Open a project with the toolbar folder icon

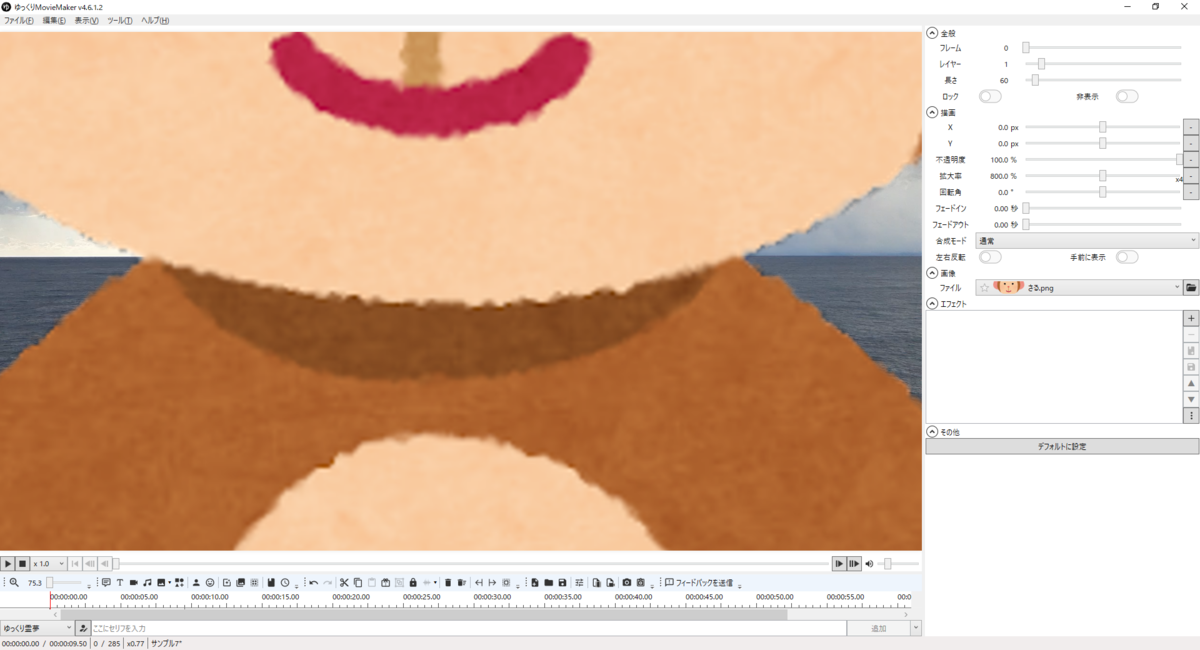(549, 582)
